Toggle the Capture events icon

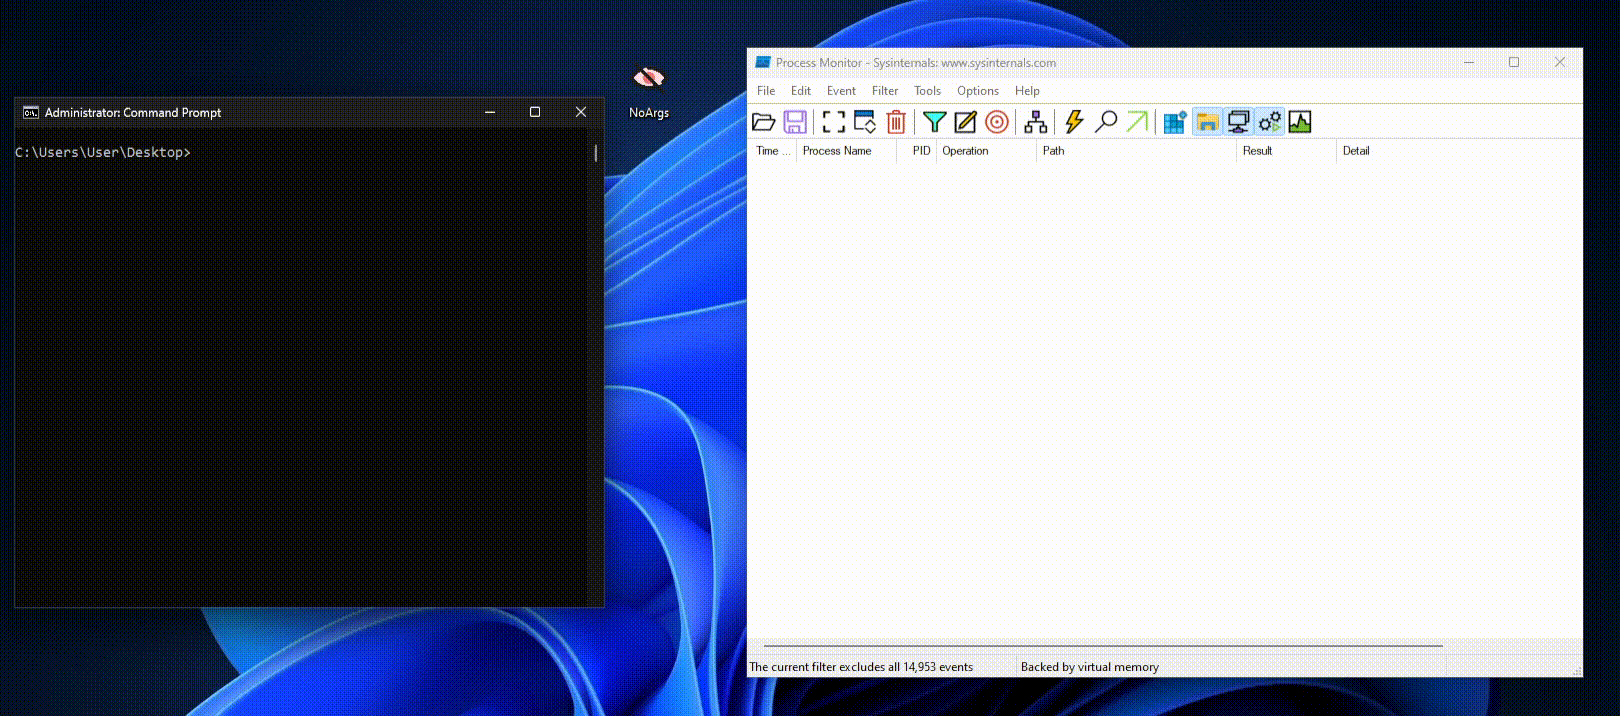click(x=833, y=122)
